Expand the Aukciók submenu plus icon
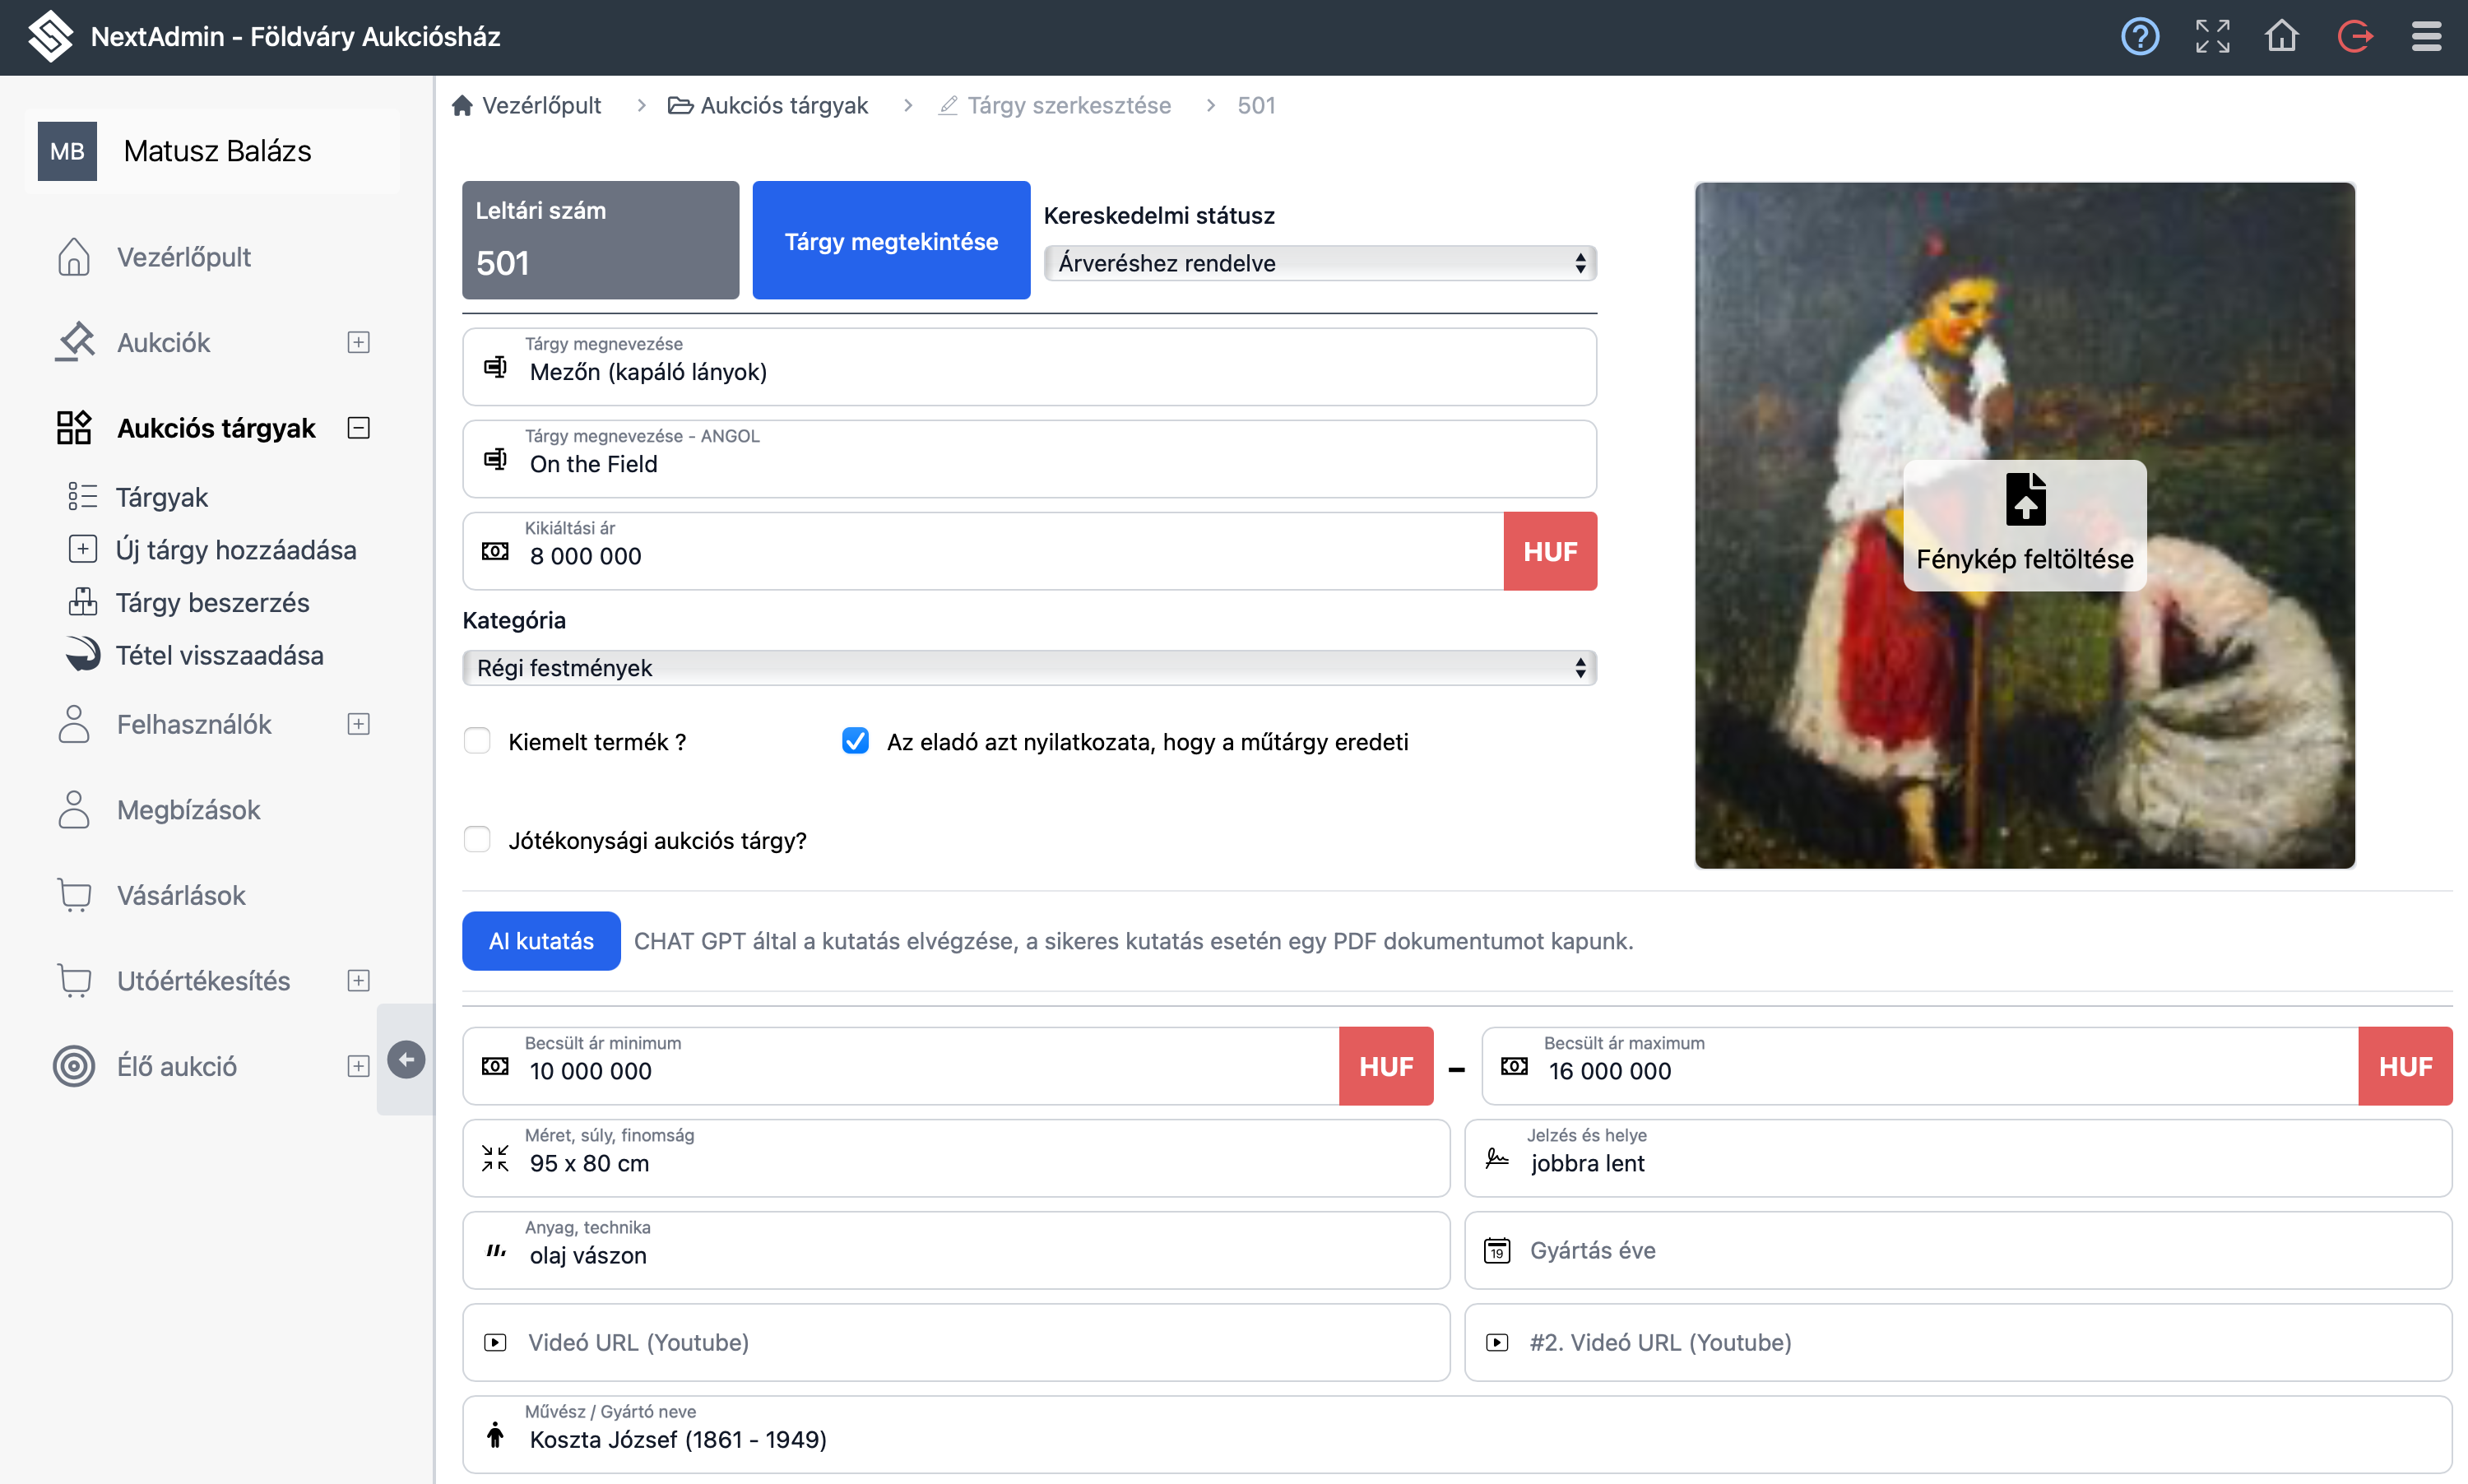Image resolution: width=2468 pixels, height=1484 pixels. point(358,342)
